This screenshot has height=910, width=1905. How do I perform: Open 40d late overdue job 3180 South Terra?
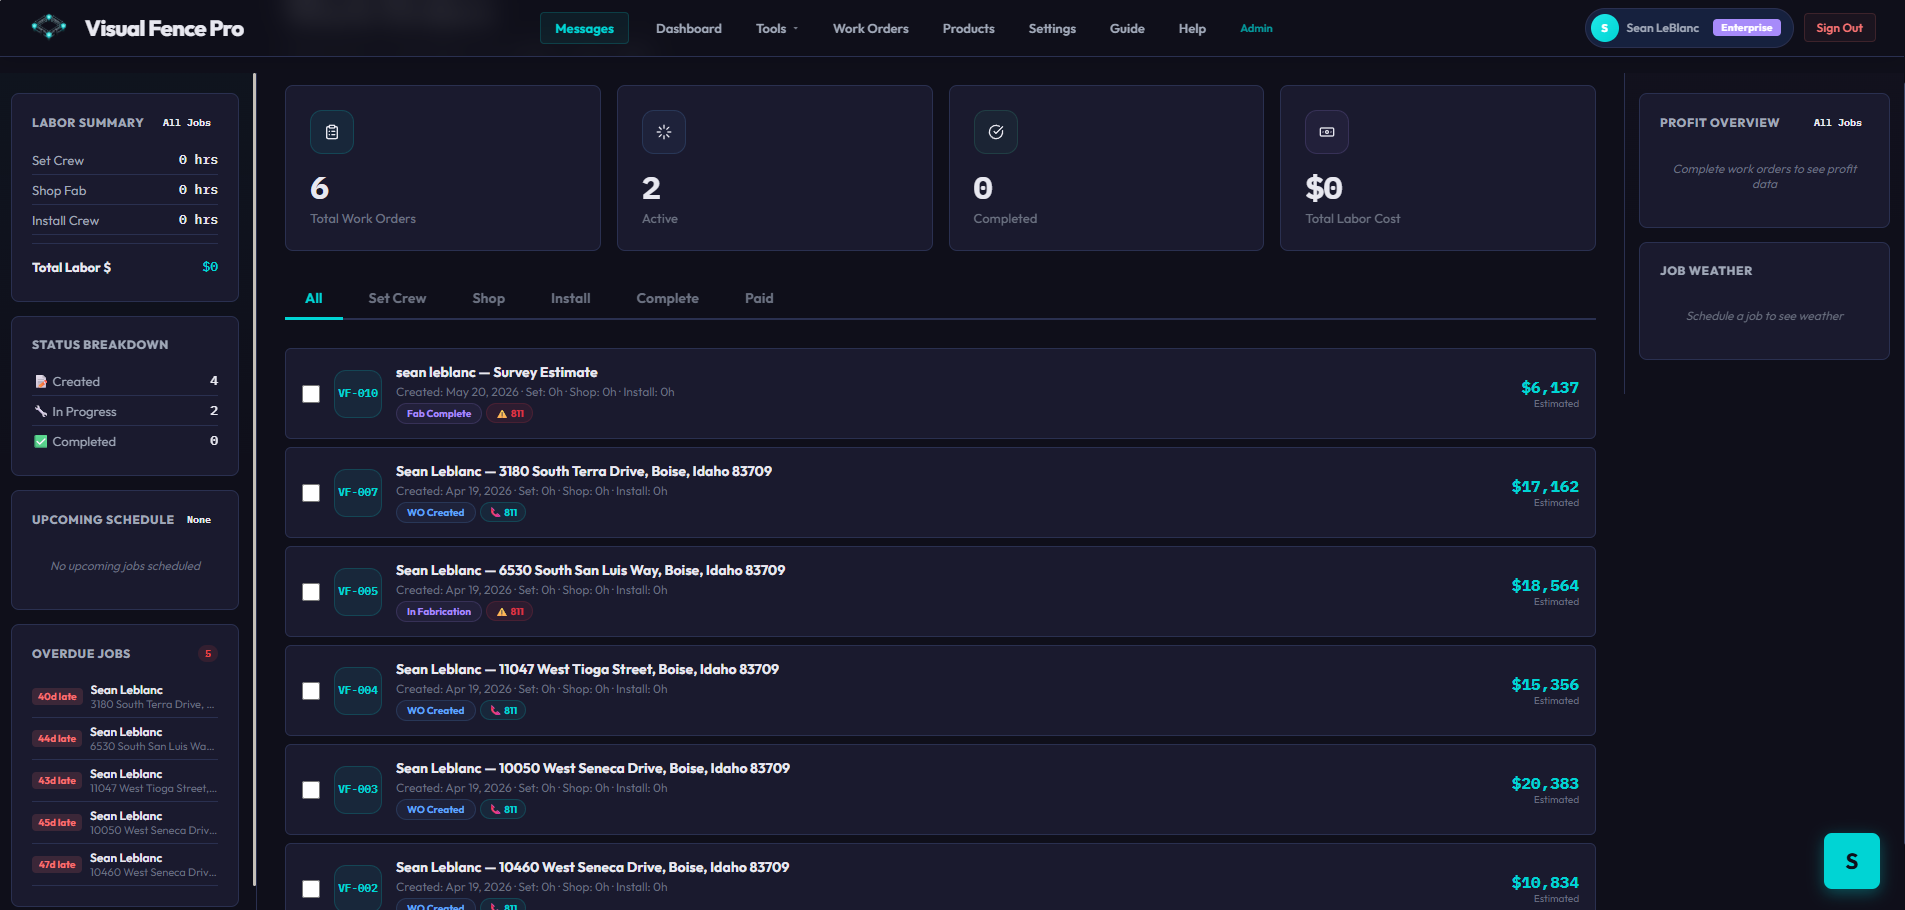(125, 697)
